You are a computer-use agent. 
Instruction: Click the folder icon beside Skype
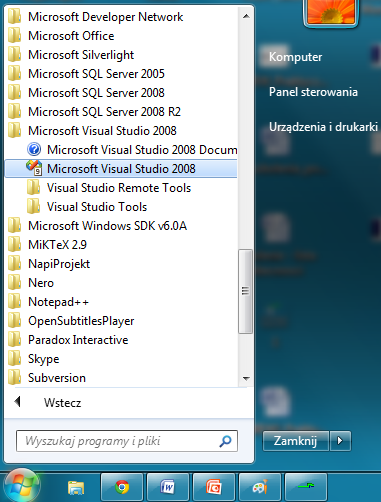tap(15, 358)
